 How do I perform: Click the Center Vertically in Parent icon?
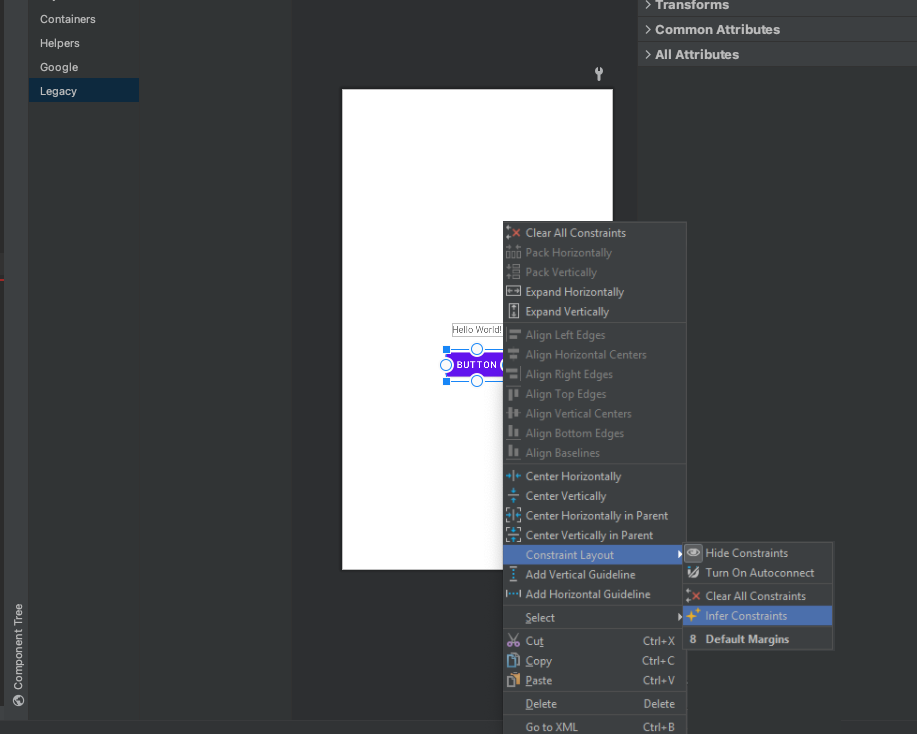coord(513,535)
